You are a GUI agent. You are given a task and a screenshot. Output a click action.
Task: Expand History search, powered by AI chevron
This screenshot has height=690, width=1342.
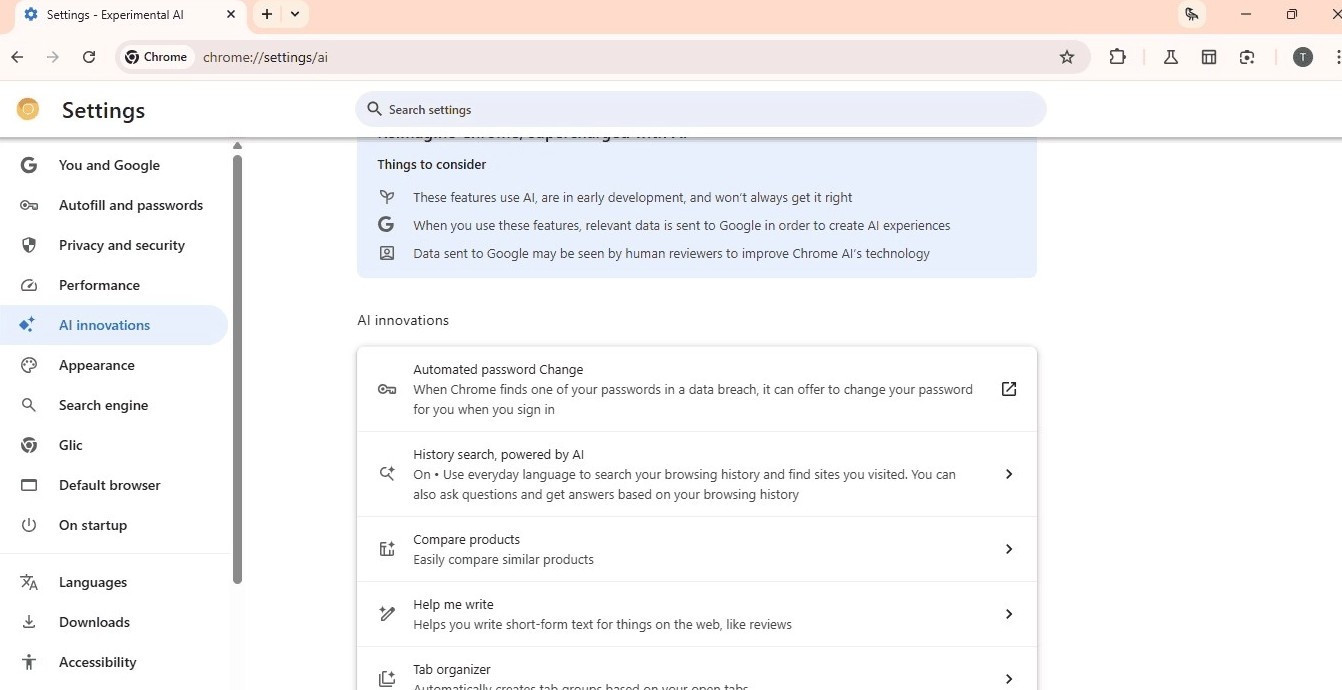pos(1009,474)
